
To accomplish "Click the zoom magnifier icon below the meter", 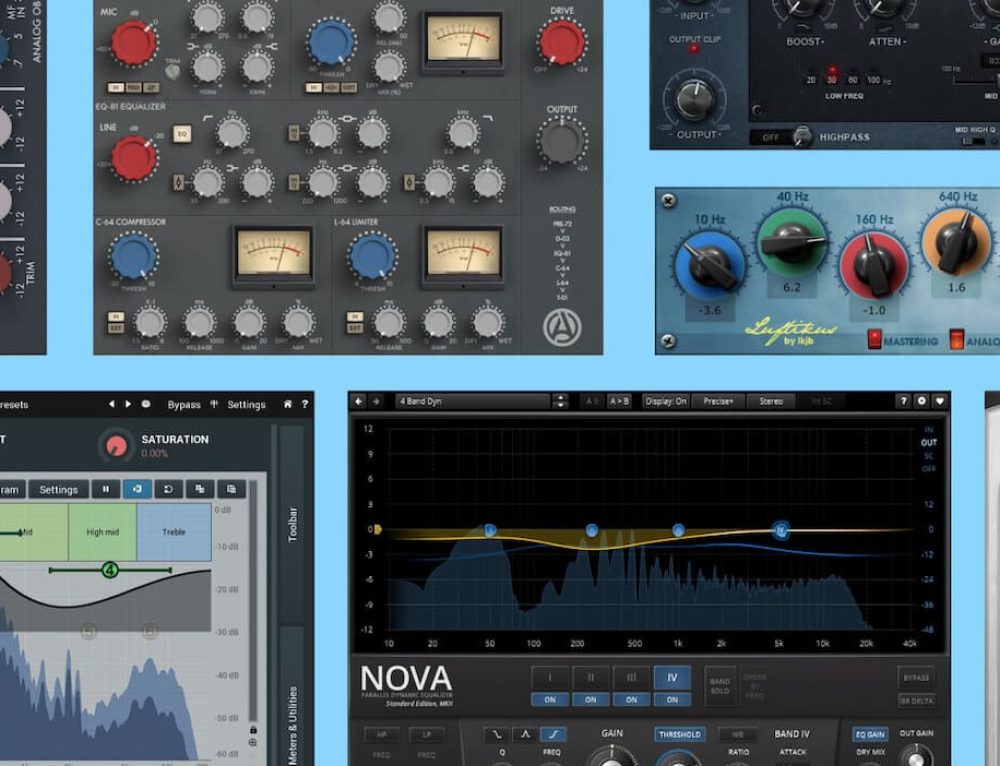I will (x=253, y=743).
